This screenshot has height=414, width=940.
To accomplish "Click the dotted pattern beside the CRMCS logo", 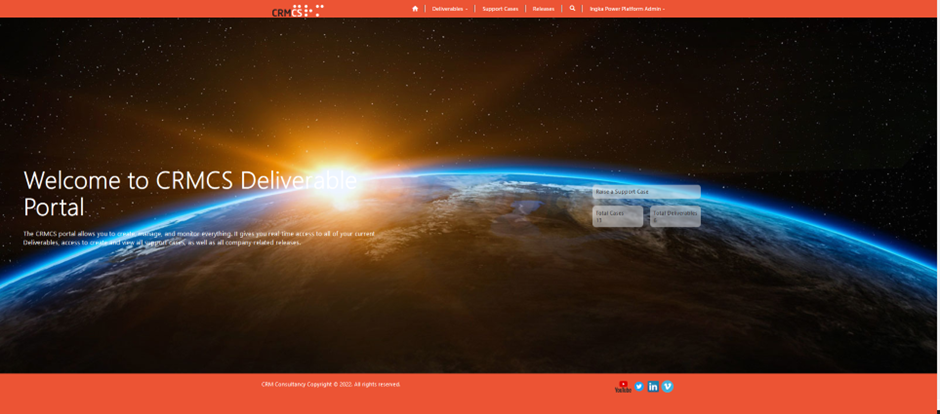I will coord(311,10).
